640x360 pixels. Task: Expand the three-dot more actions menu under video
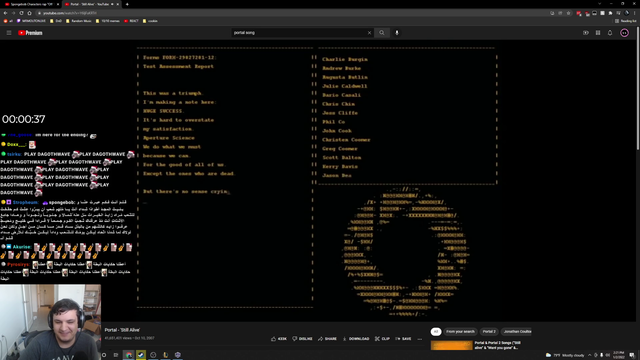point(420,339)
